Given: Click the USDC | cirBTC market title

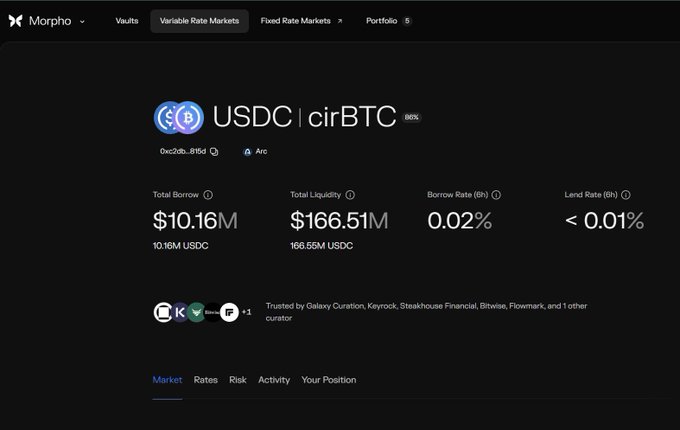Looking at the screenshot, I should point(304,117).
